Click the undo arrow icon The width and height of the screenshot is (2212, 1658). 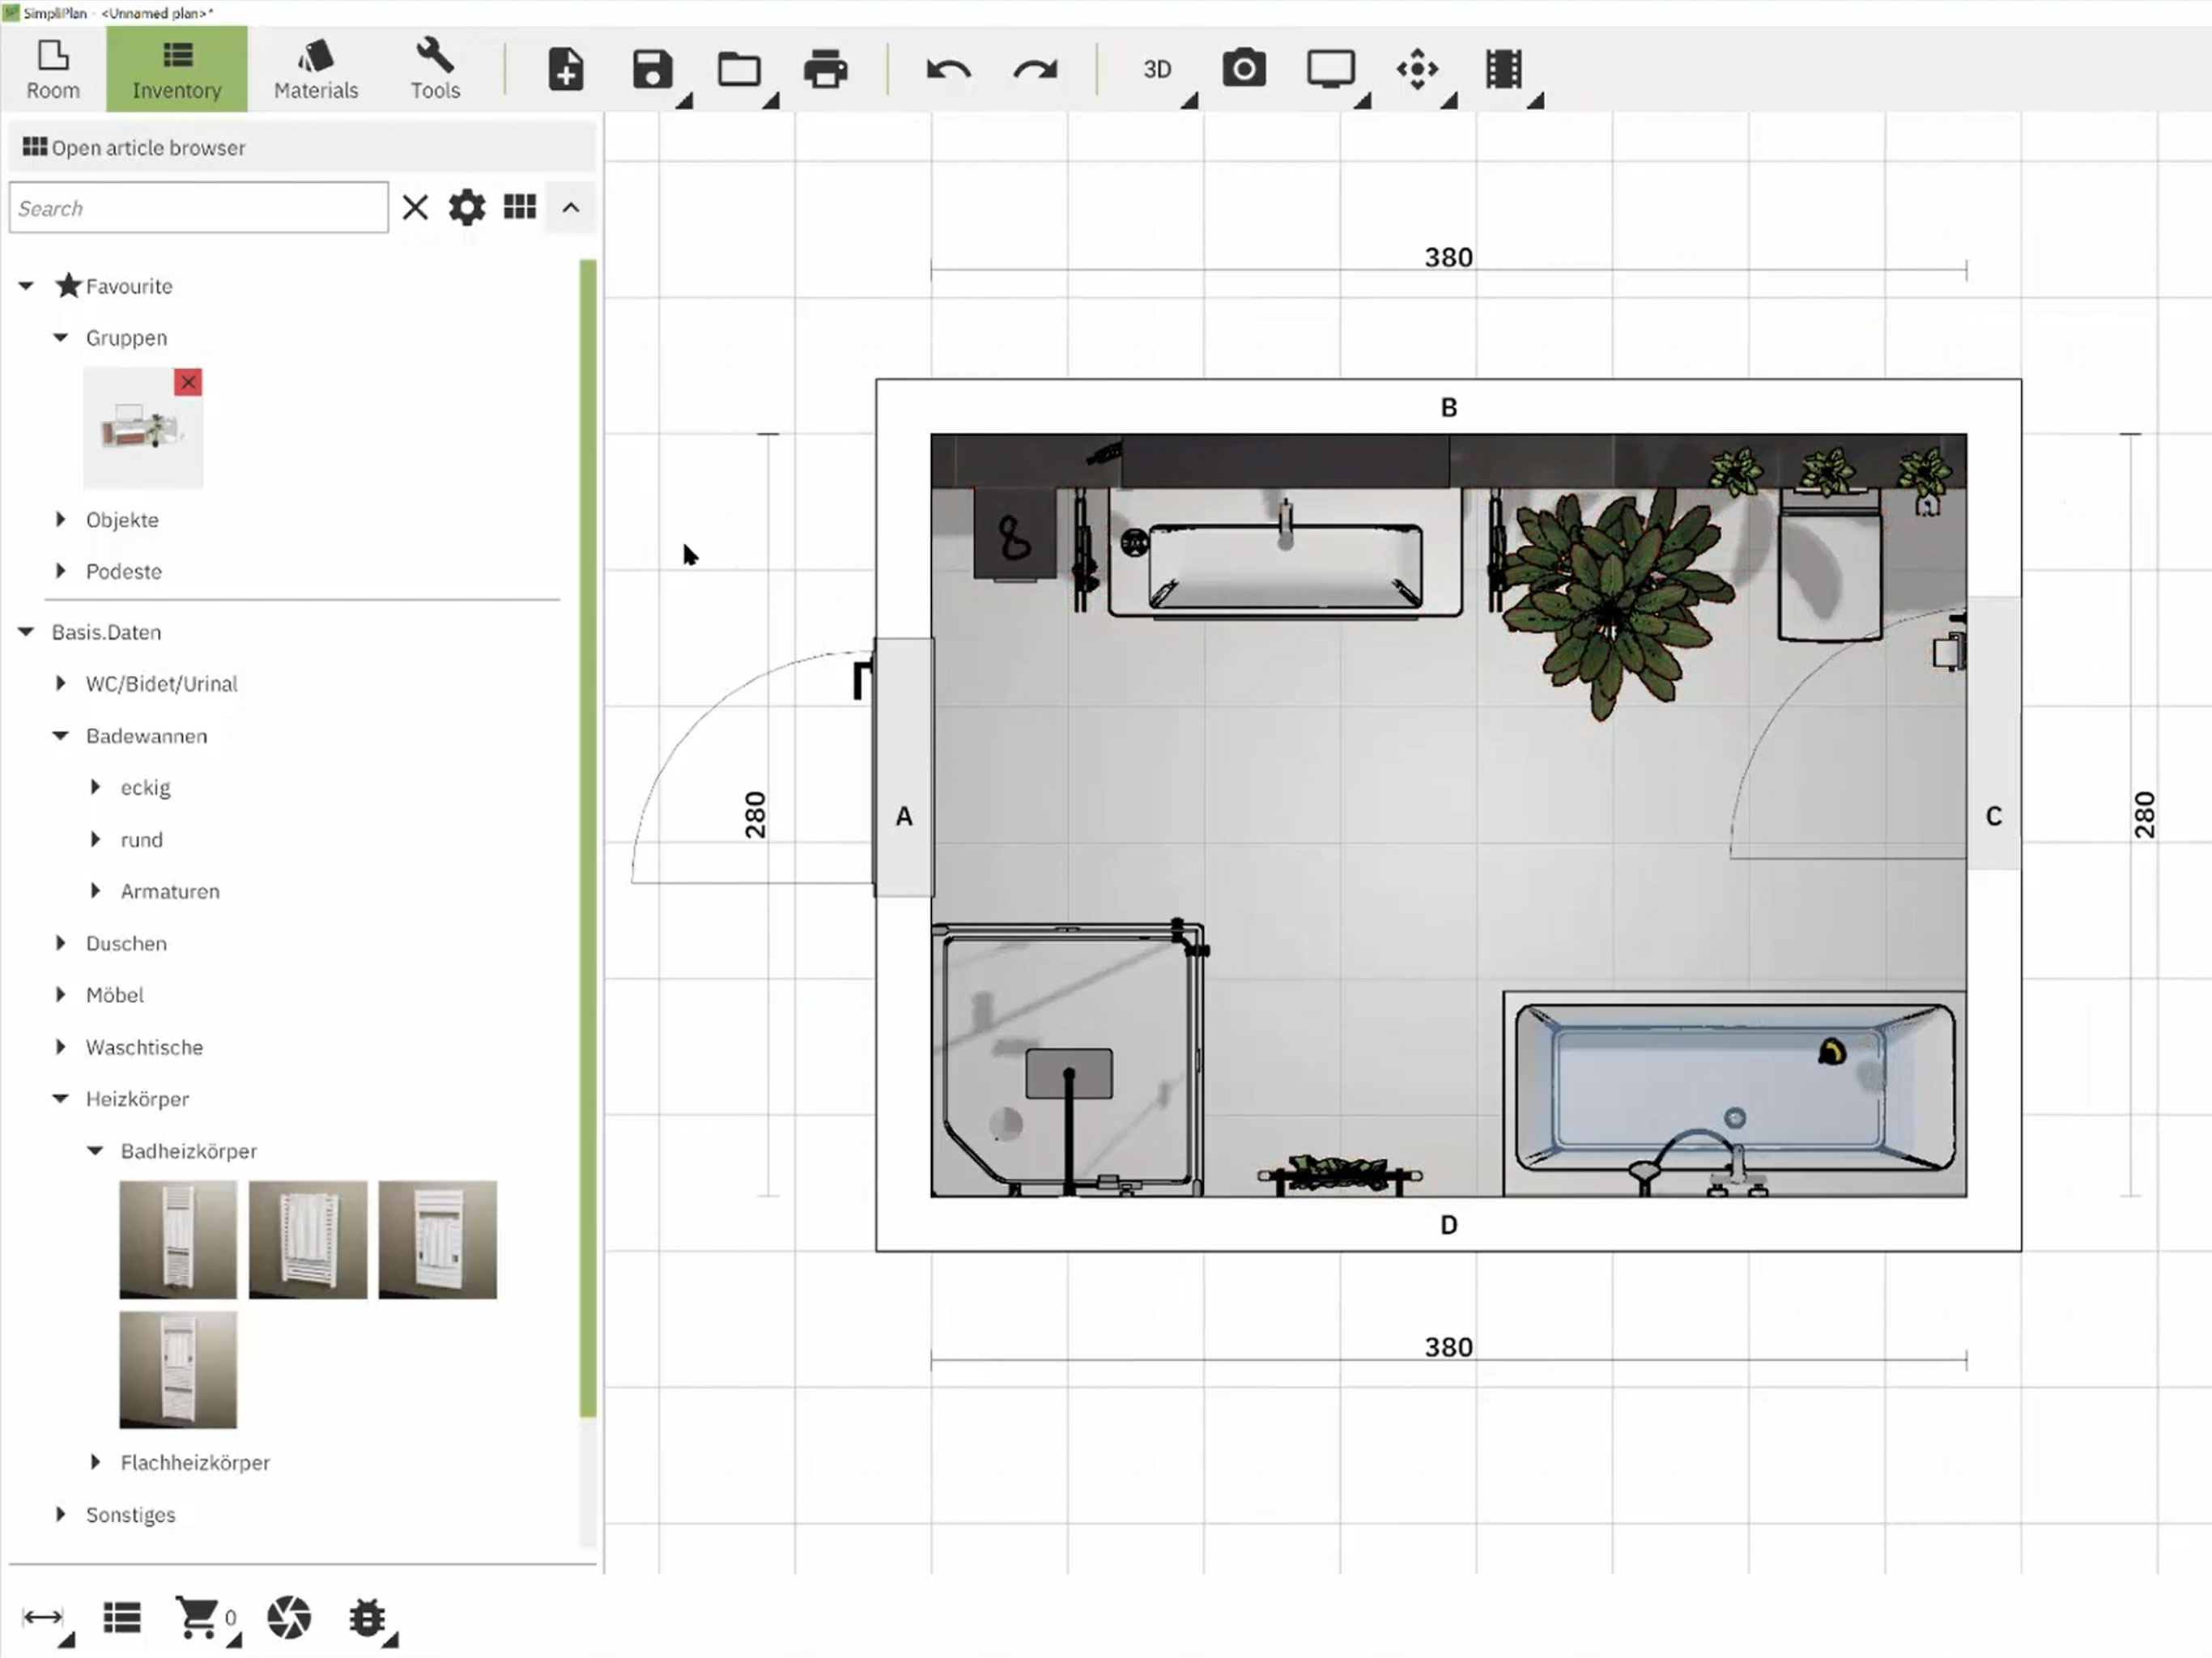point(948,70)
